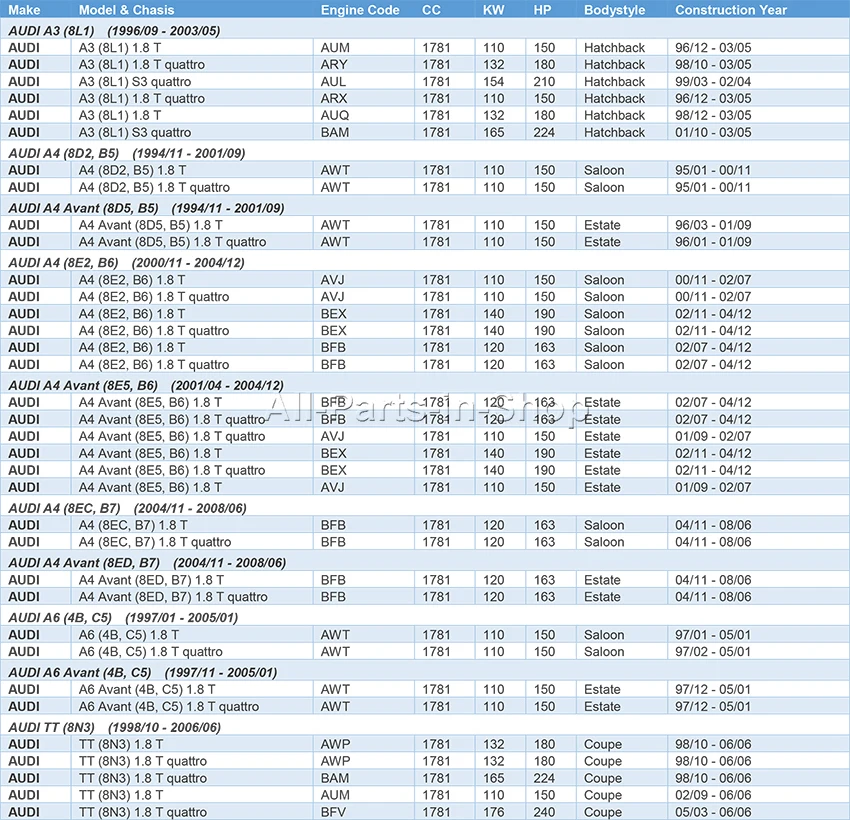Select the KW value '176'

tap(493, 812)
